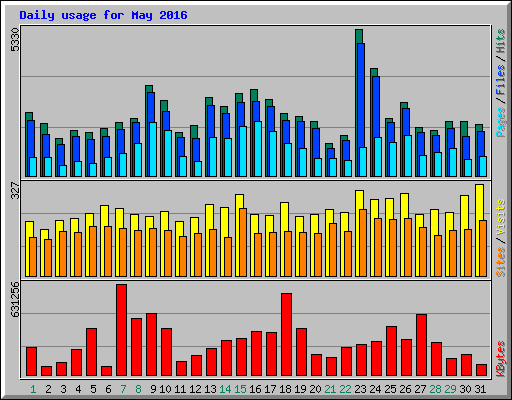512x400 pixels.
Task: Click the orange 'Sites' legend label
Action: point(501,262)
